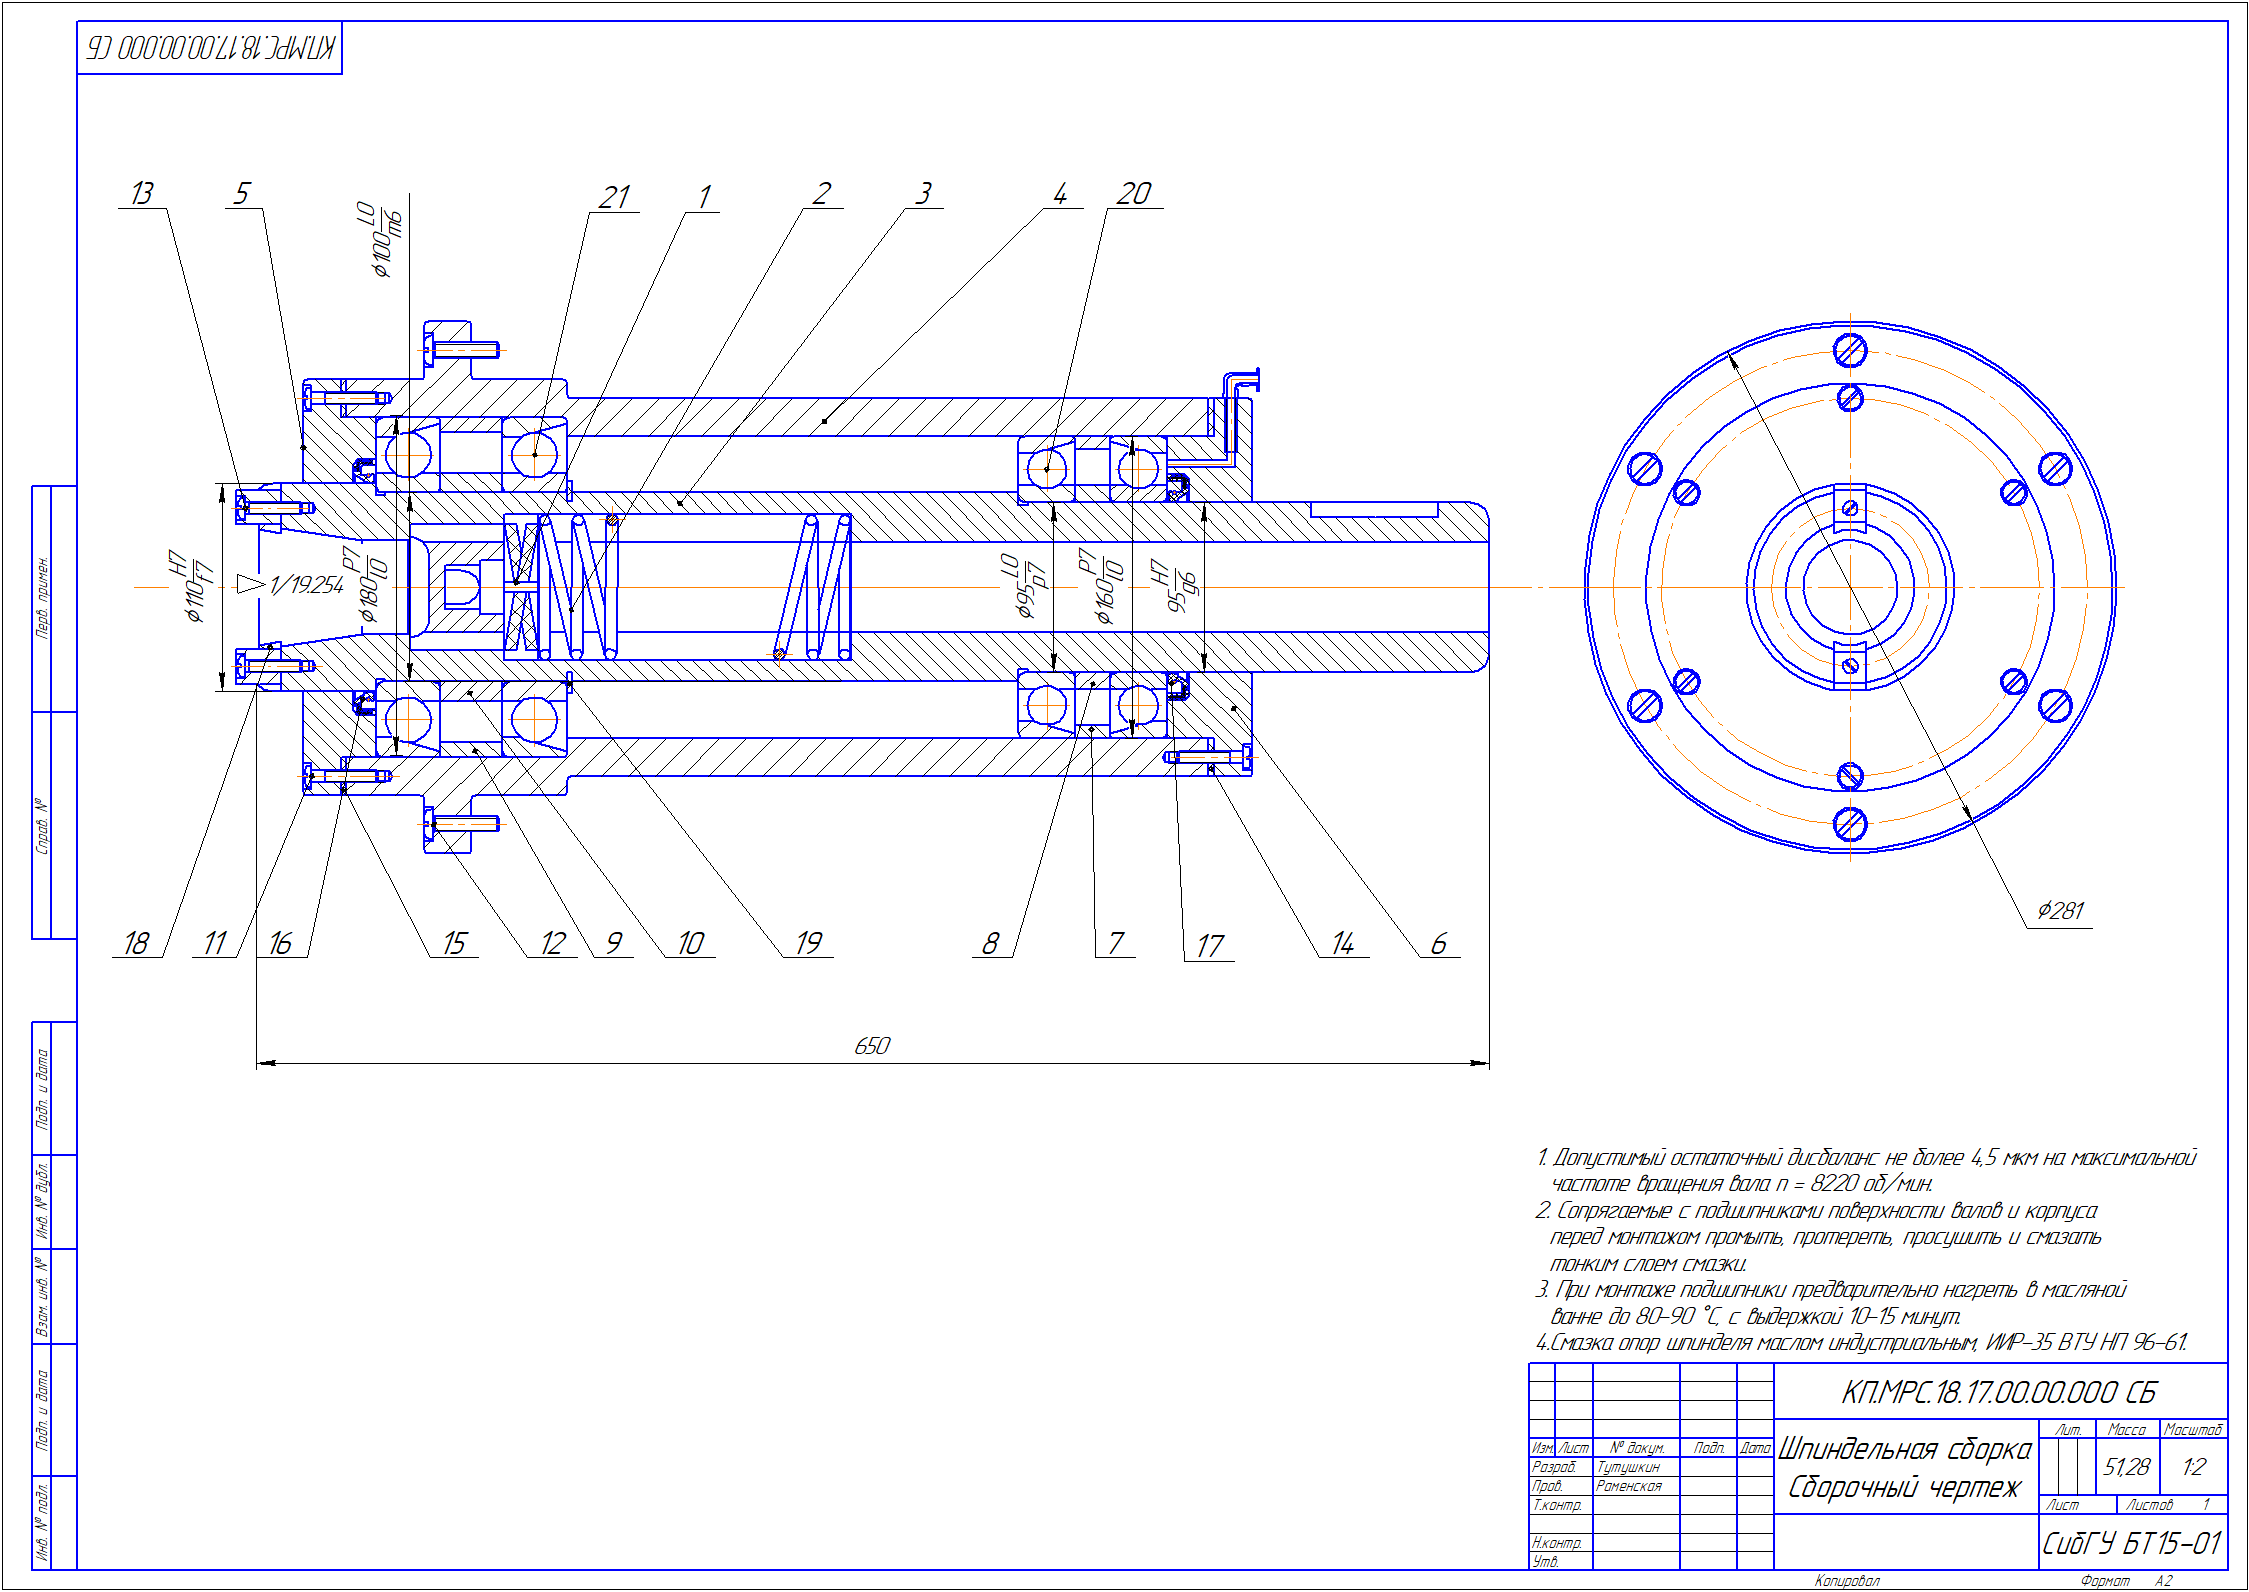Screen dimensions: 2249x1592
Task: Select the СибГУ БТ15-01 organization cell
Action: [x=2131, y=1543]
